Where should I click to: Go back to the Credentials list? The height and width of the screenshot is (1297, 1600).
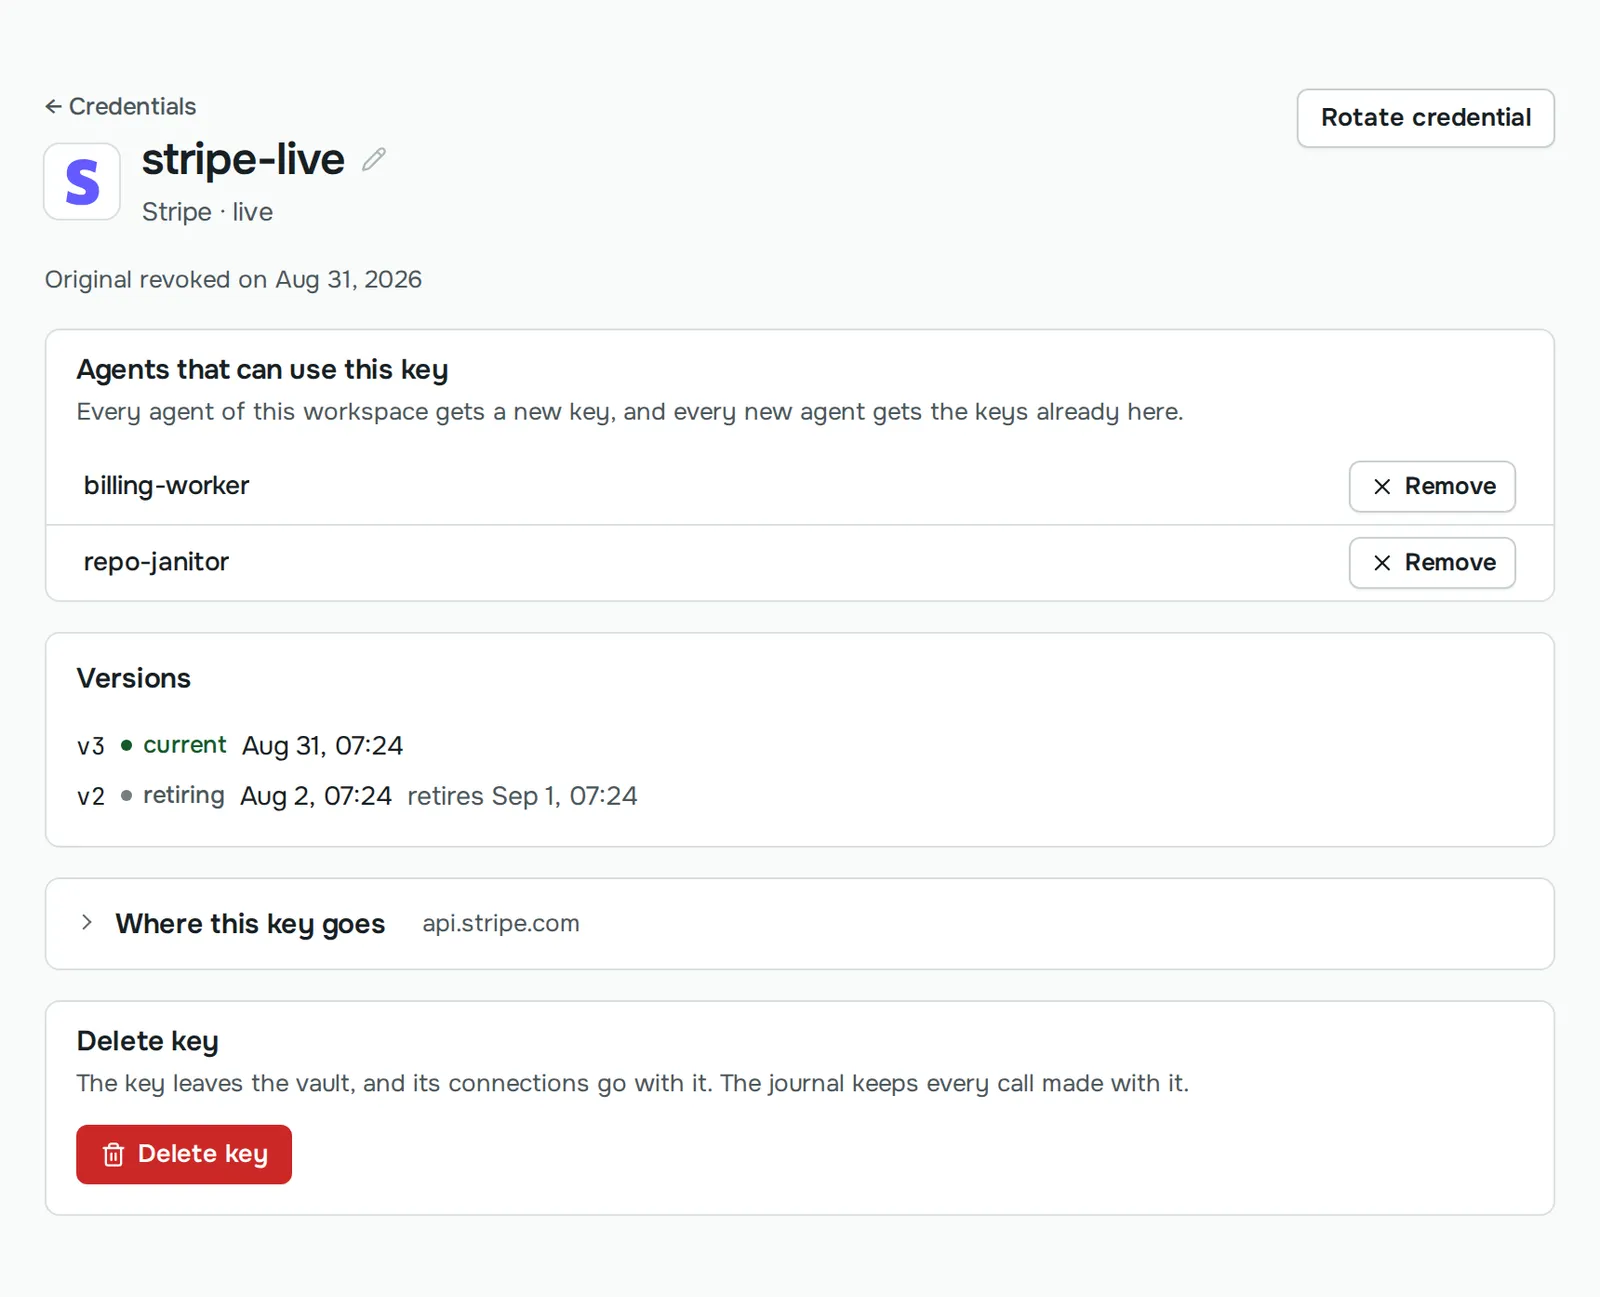(x=121, y=106)
